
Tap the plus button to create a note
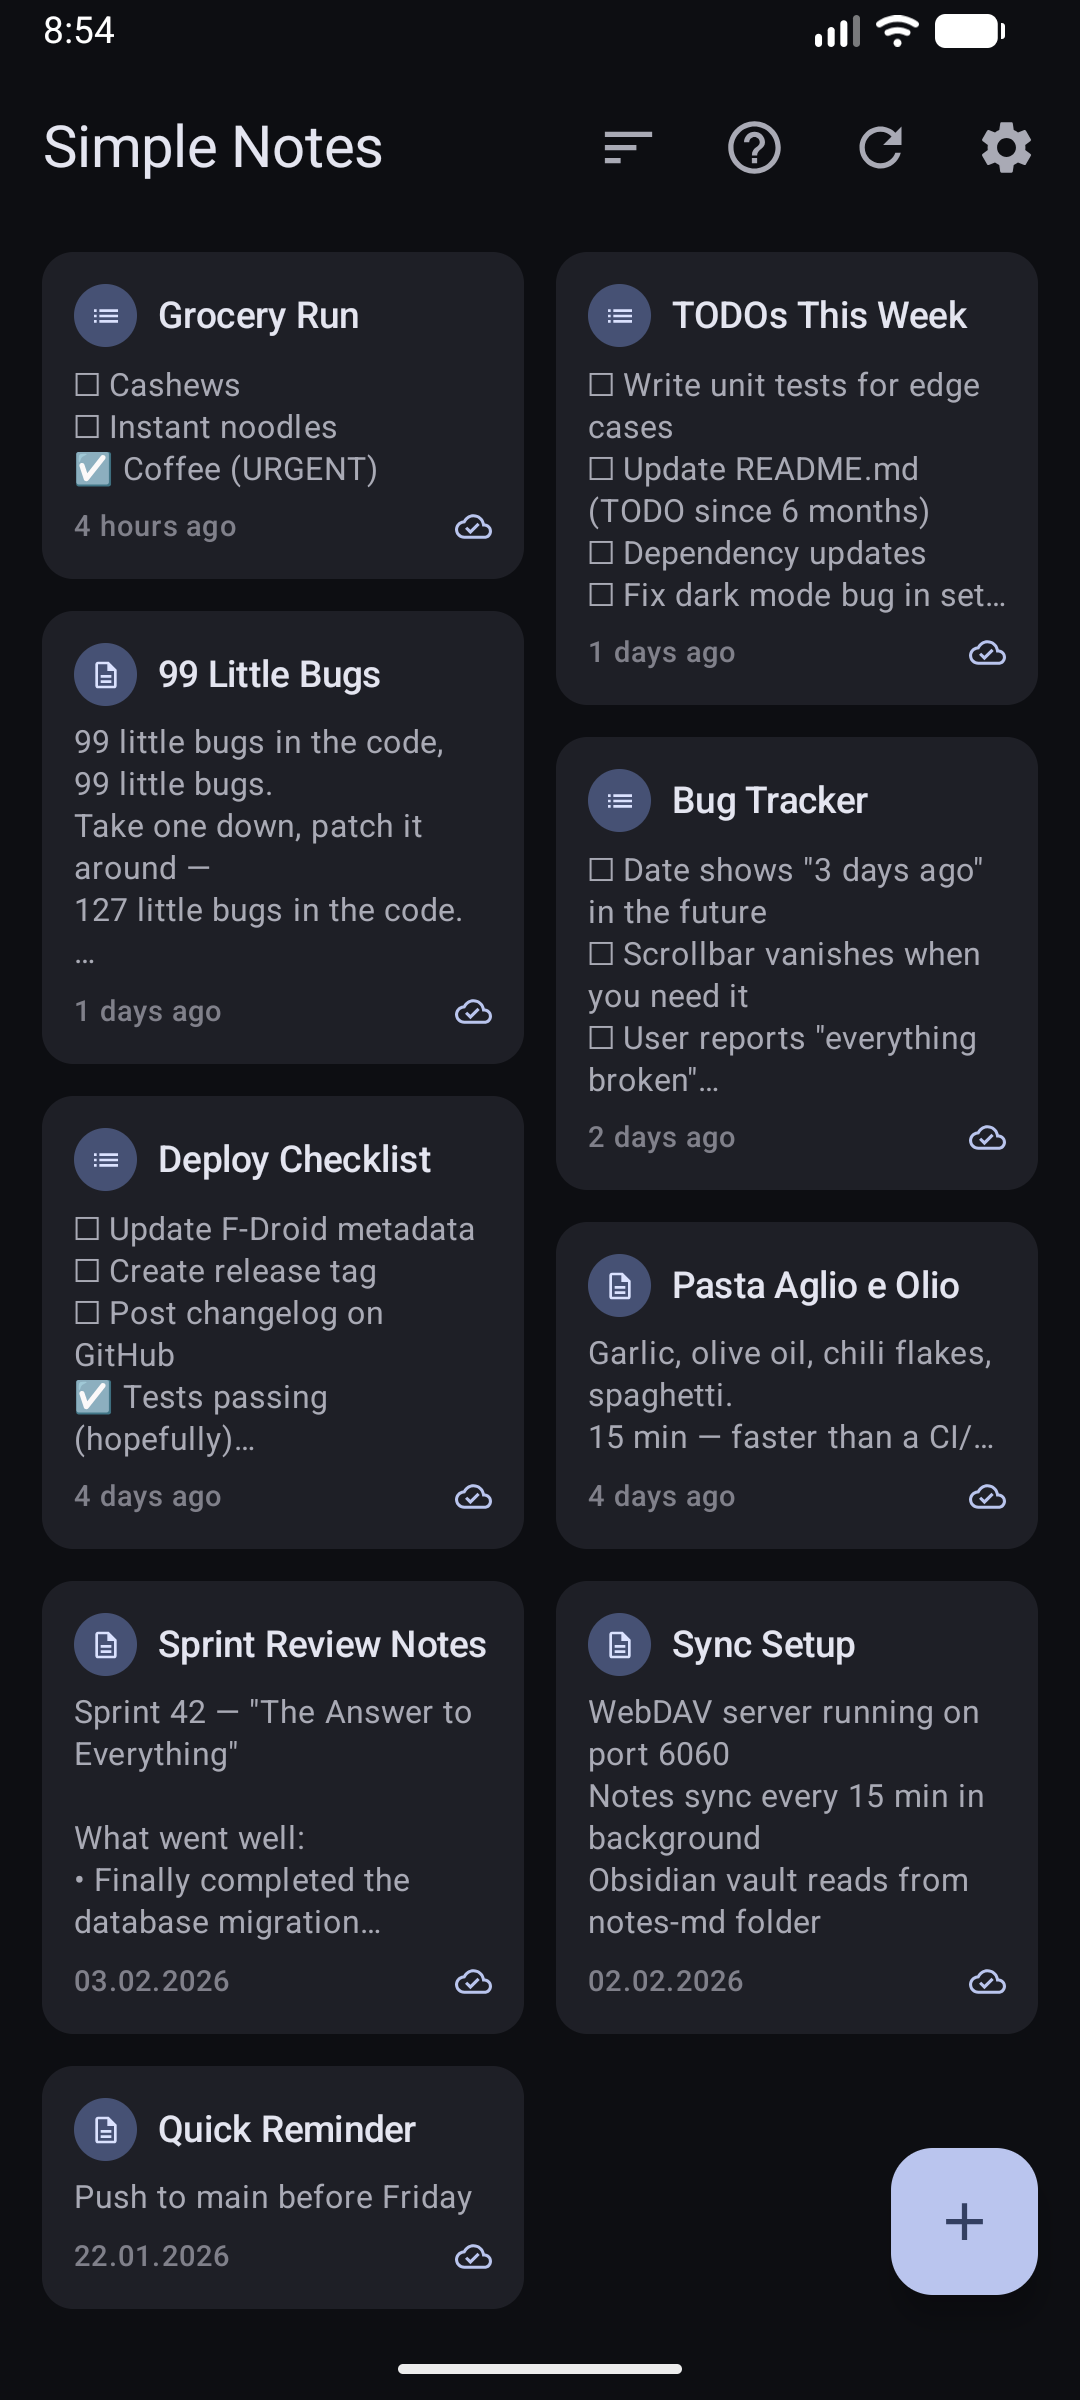(963, 2222)
